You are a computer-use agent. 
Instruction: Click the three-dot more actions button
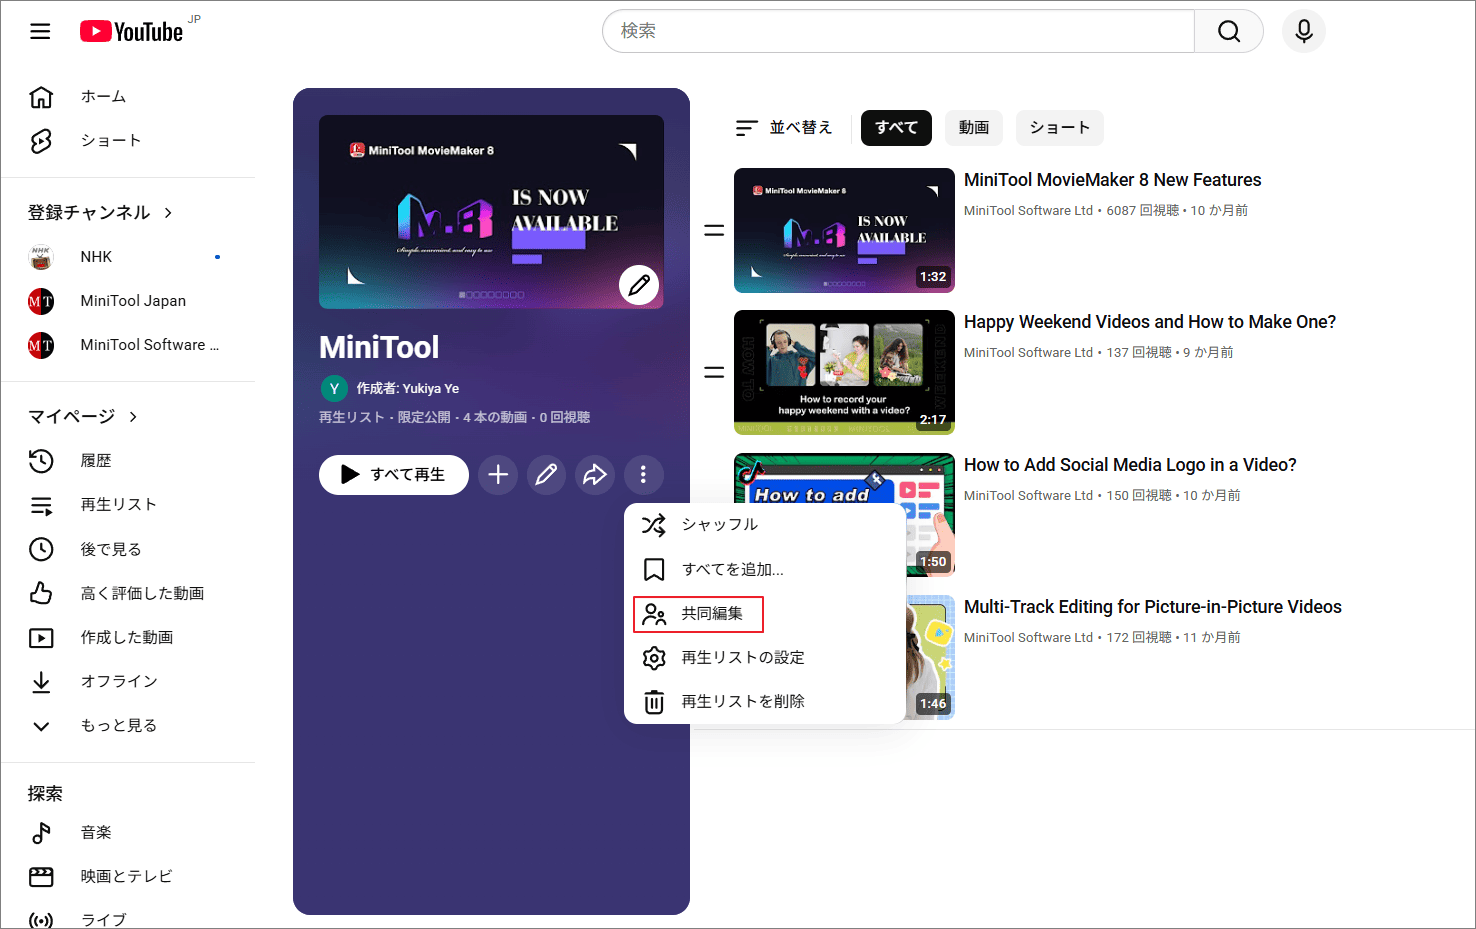tap(643, 475)
